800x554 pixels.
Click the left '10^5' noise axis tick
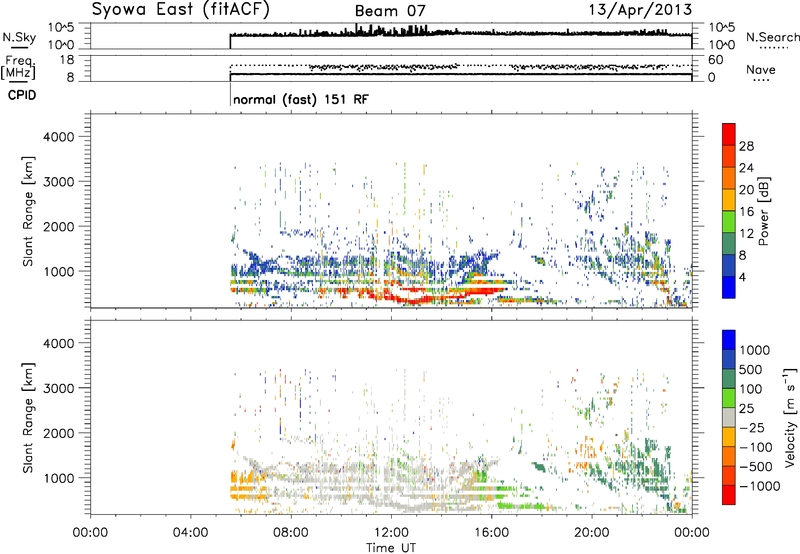coord(61,27)
